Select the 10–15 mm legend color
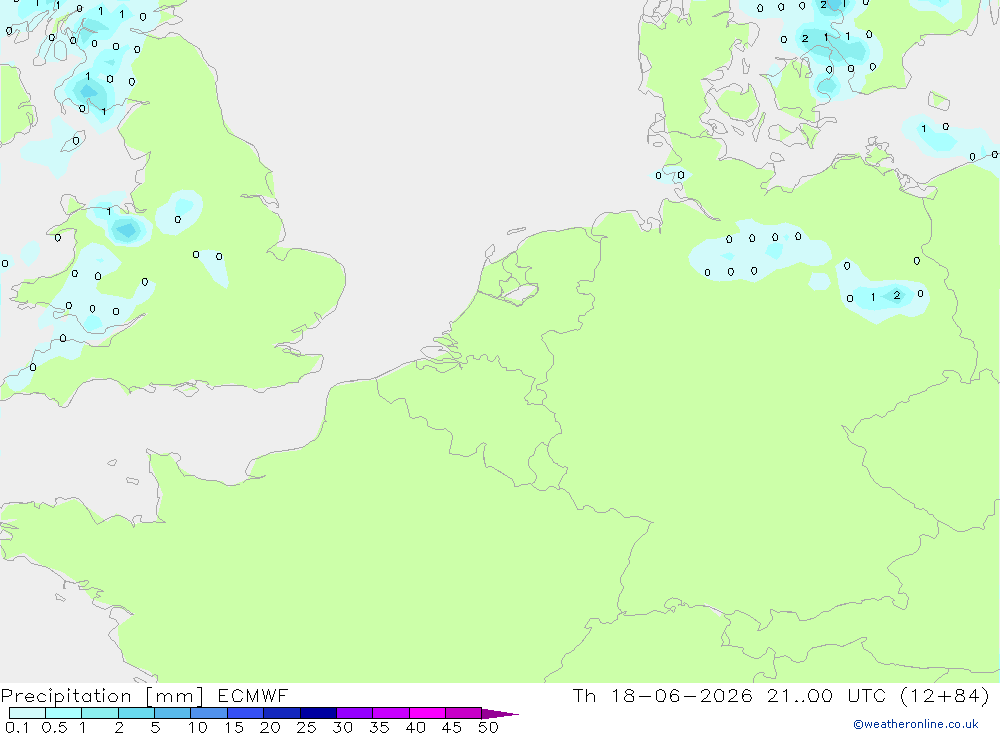1000x733 pixels. click(x=209, y=713)
